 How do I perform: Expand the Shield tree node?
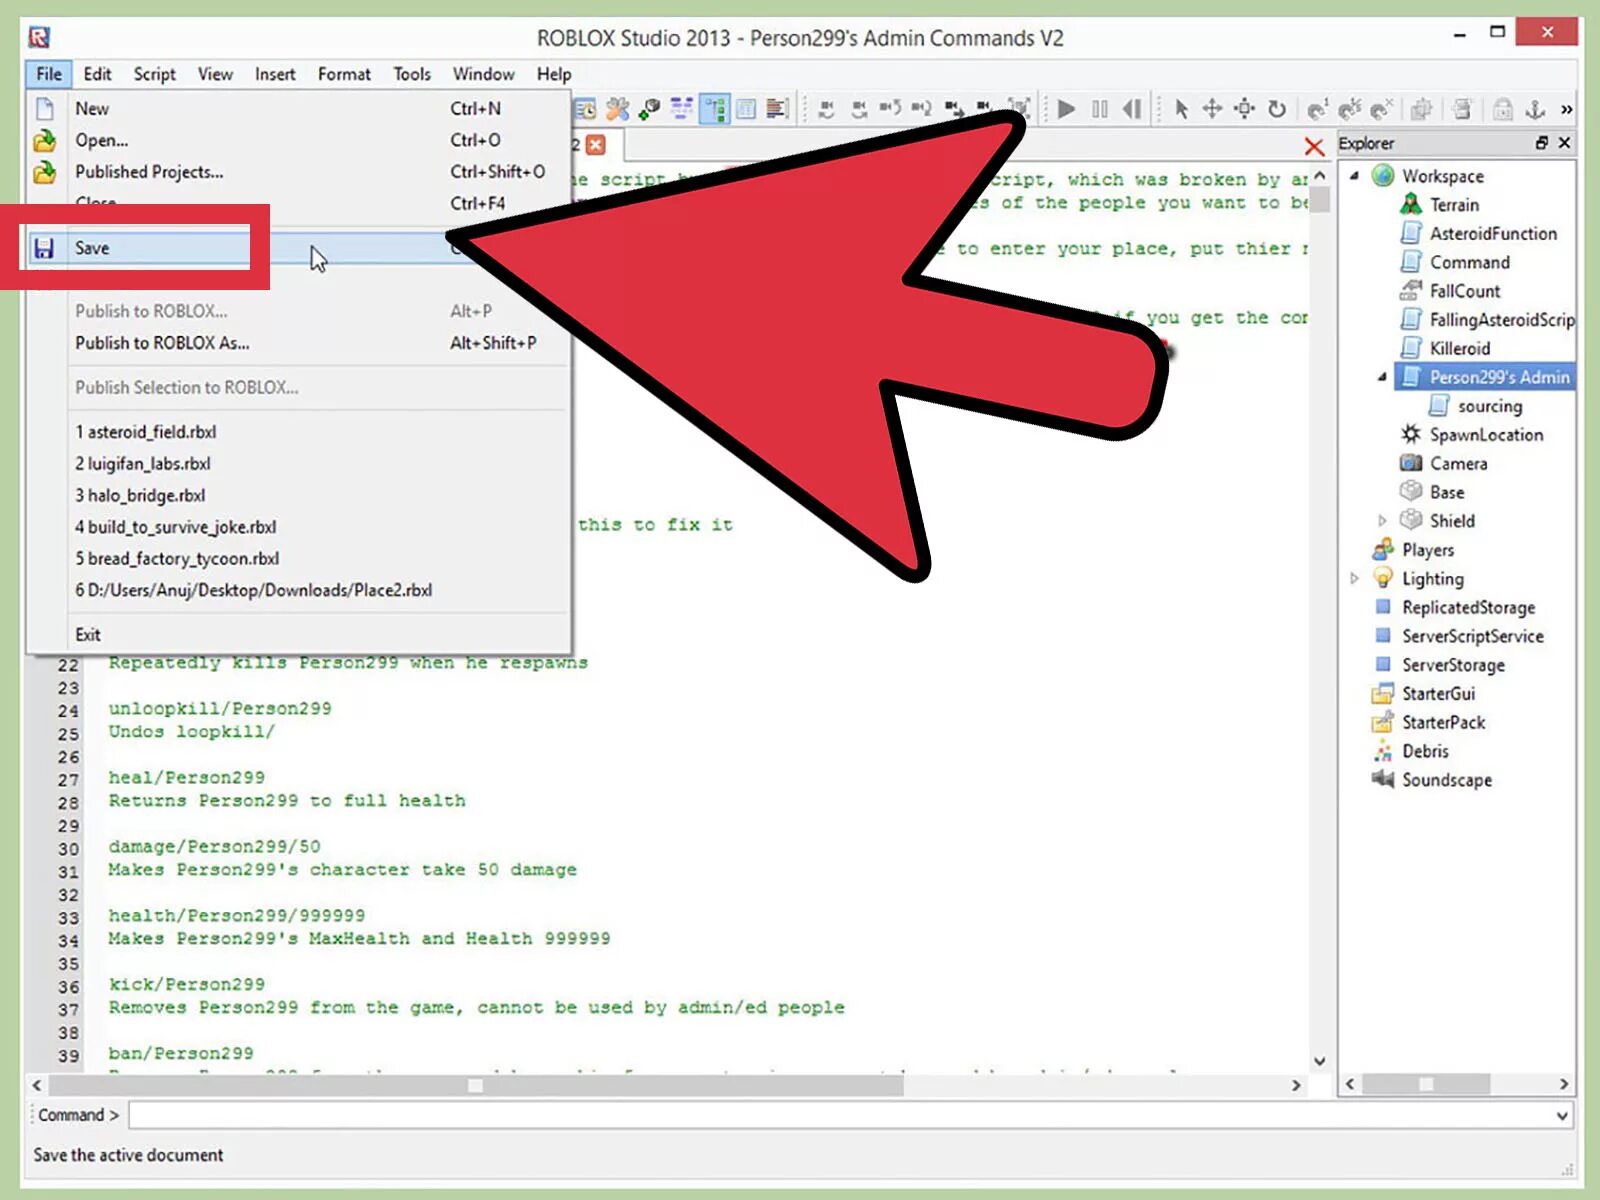point(1383,520)
